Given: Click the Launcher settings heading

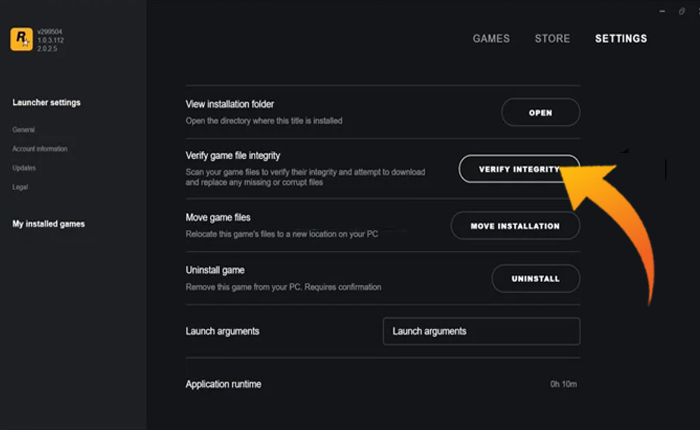Looking at the screenshot, I should tap(46, 102).
